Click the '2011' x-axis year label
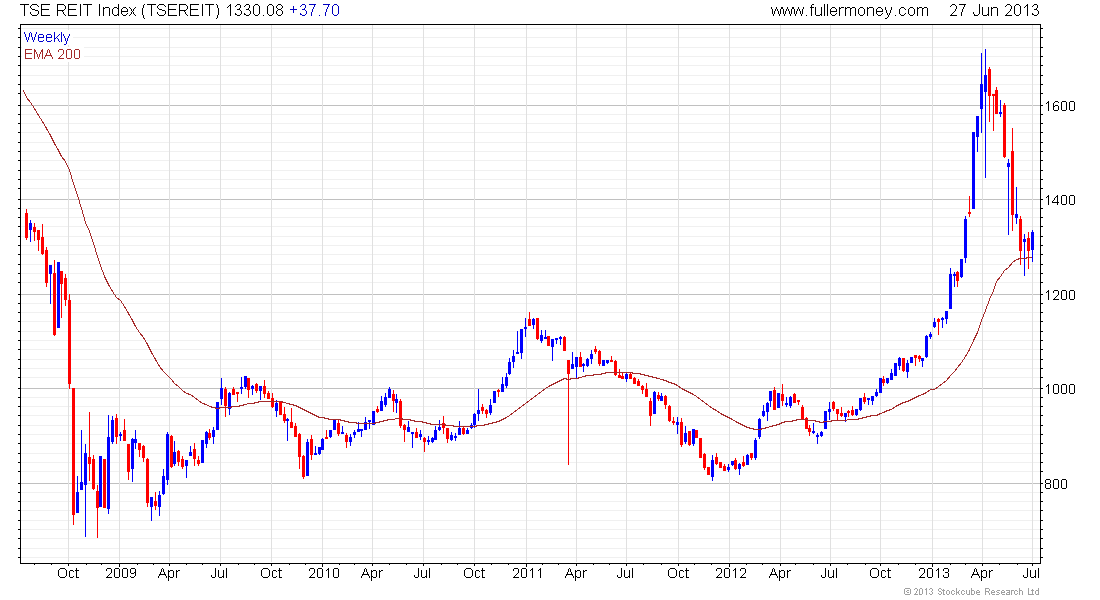Viewport: 1100px width, 600px height. point(528,573)
